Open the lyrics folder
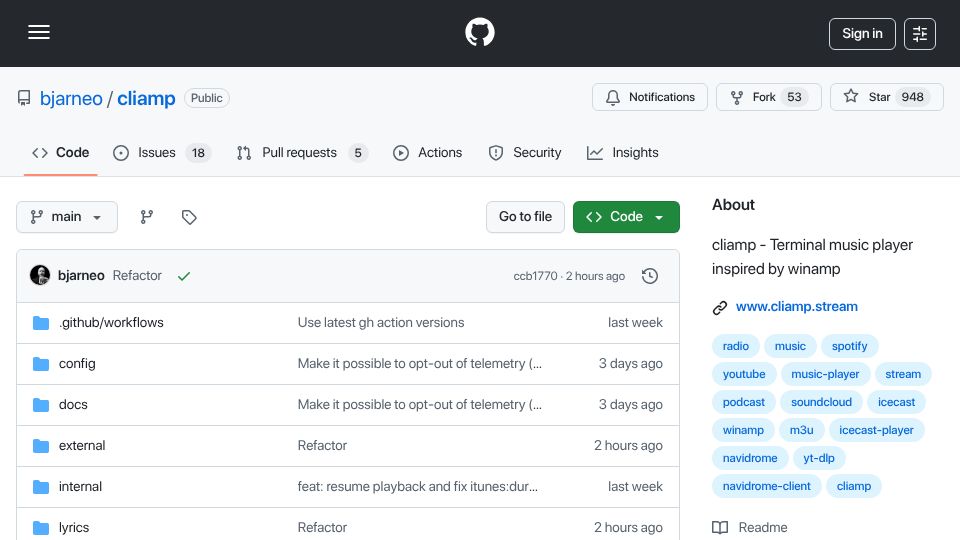 [x=74, y=528]
